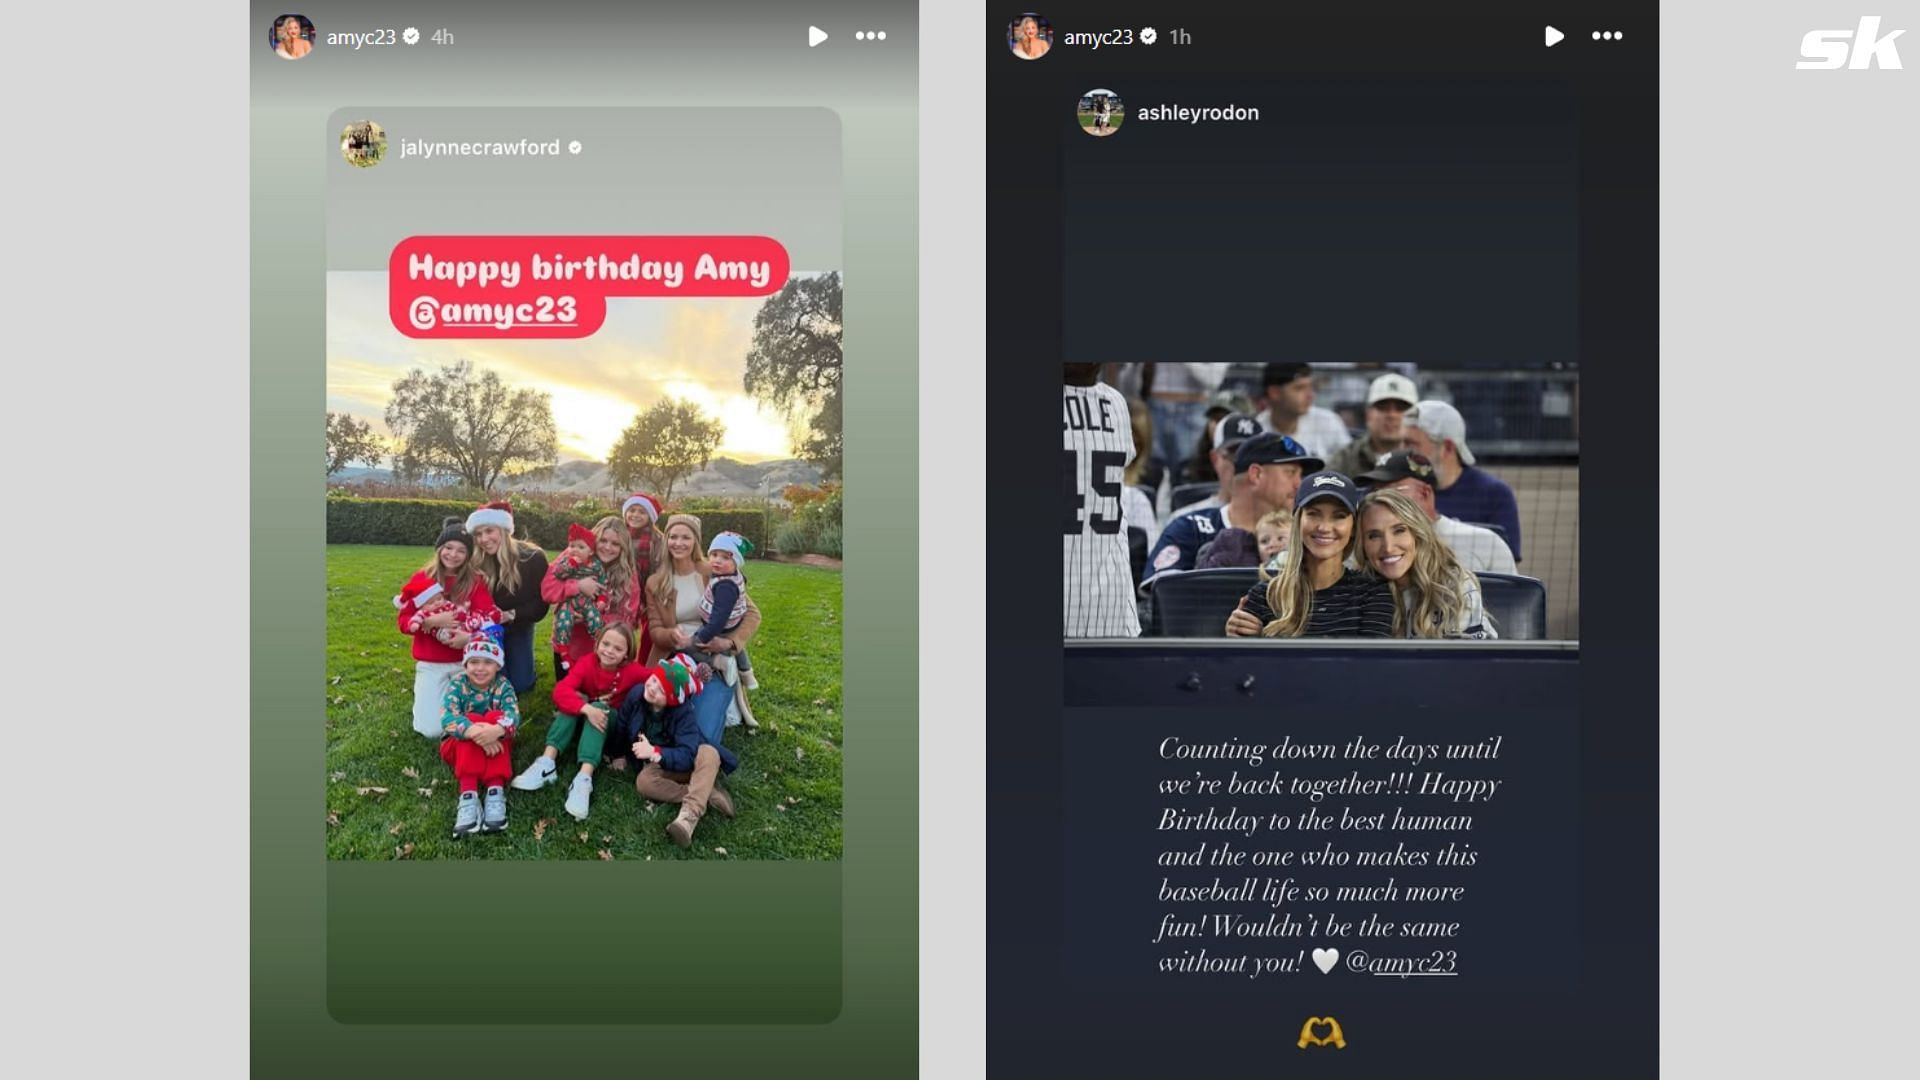Open more options on left story
Viewport: 1920px width, 1080px height.
[872, 36]
